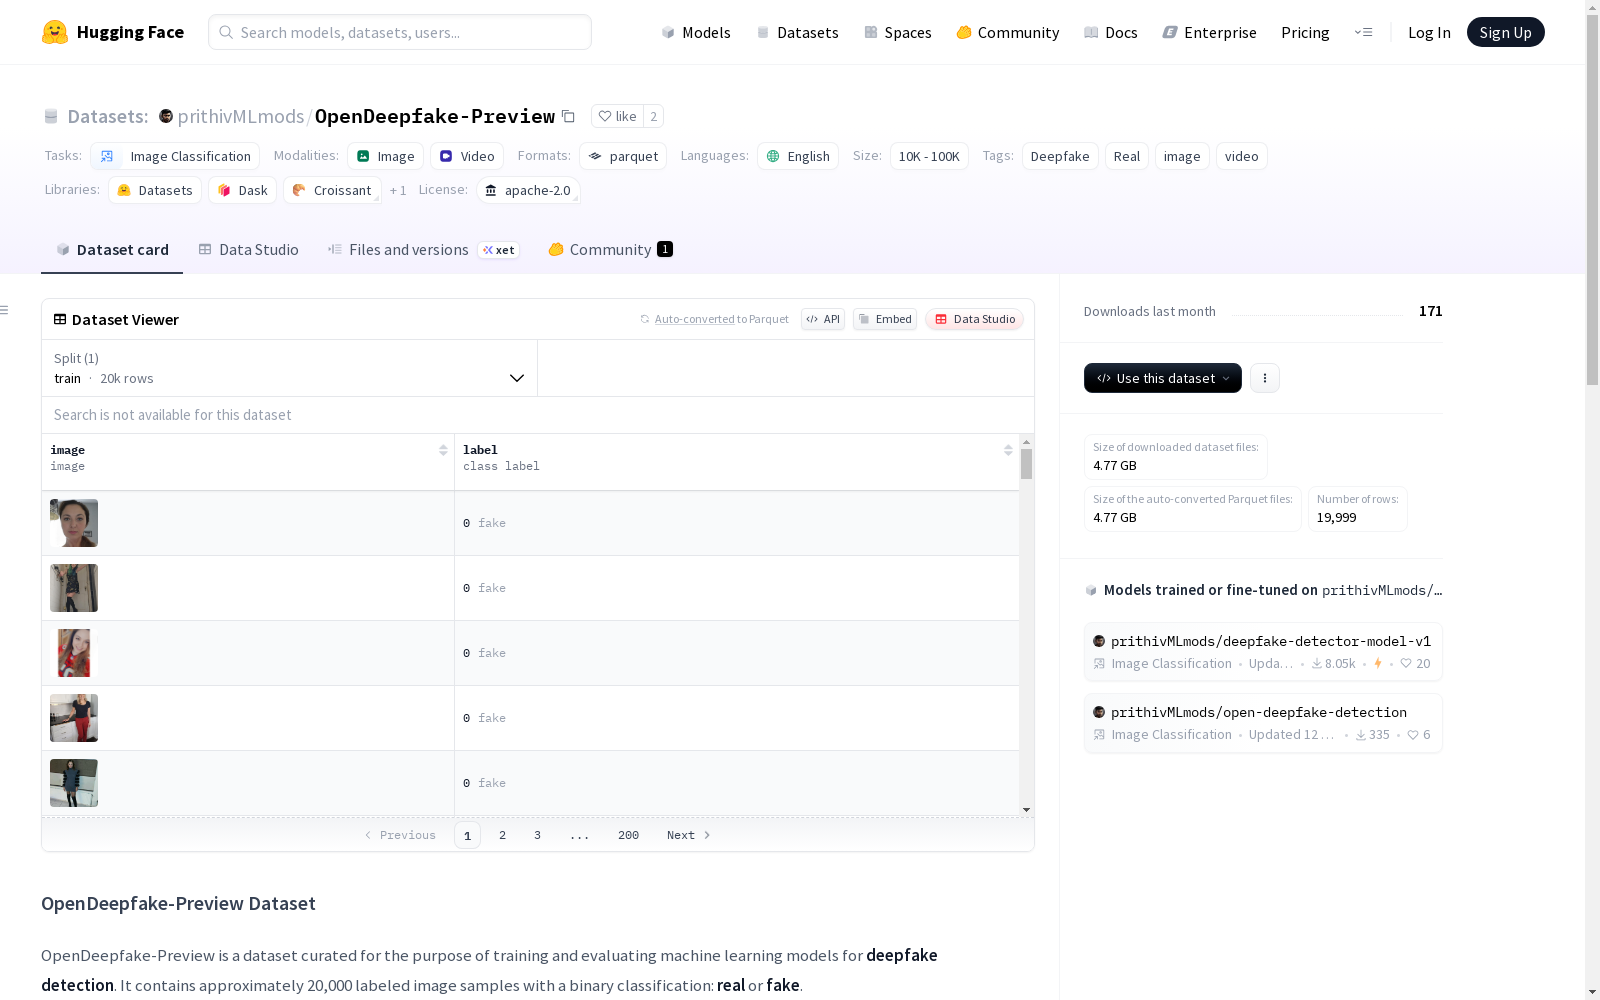Image resolution: width=1600 pixels, height=1000 pixels.
Task: Select the English language tag
Action: tap(798, 156)
